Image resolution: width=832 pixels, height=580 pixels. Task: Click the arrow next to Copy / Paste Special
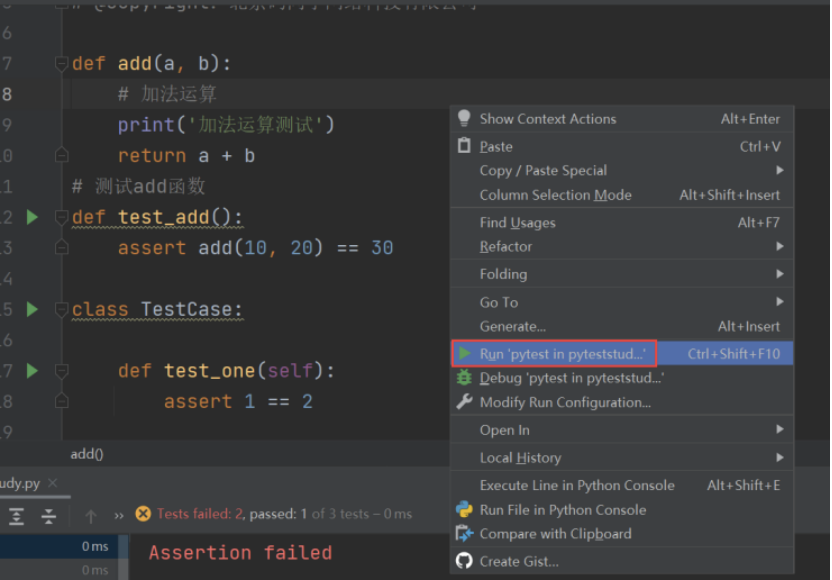[779, 170]
